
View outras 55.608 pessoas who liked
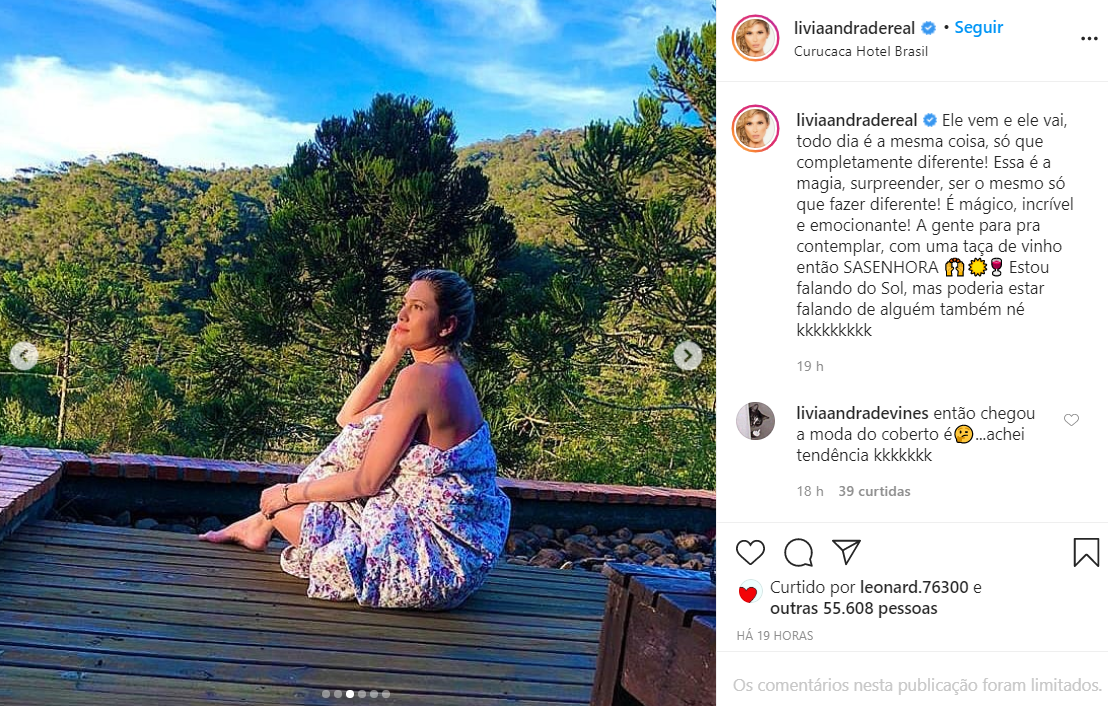point(854,608)
